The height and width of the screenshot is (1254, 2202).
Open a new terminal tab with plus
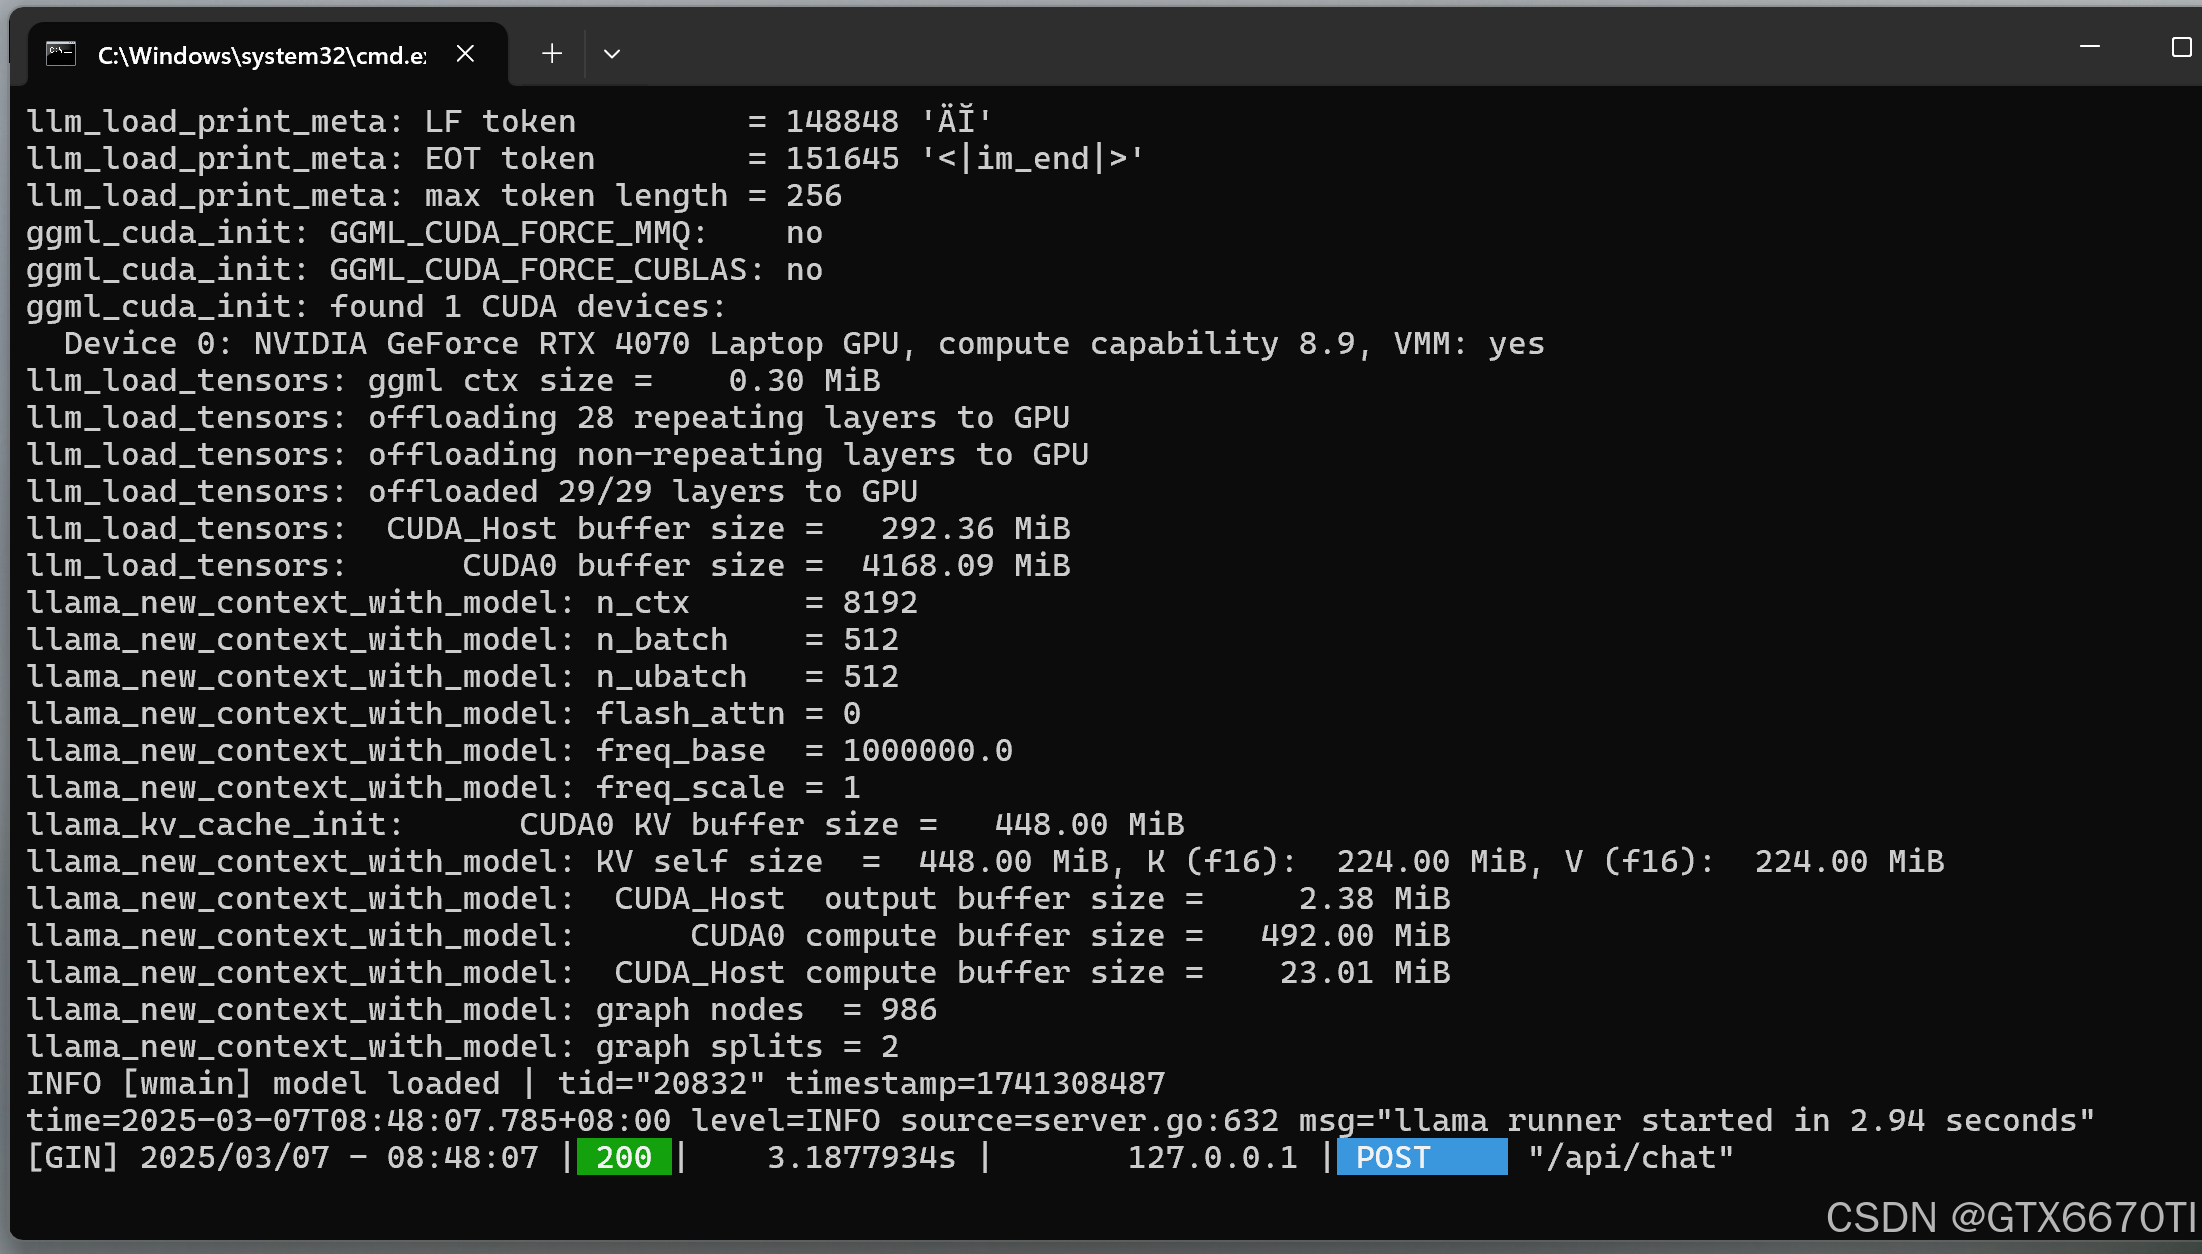(x=551, y=54)
